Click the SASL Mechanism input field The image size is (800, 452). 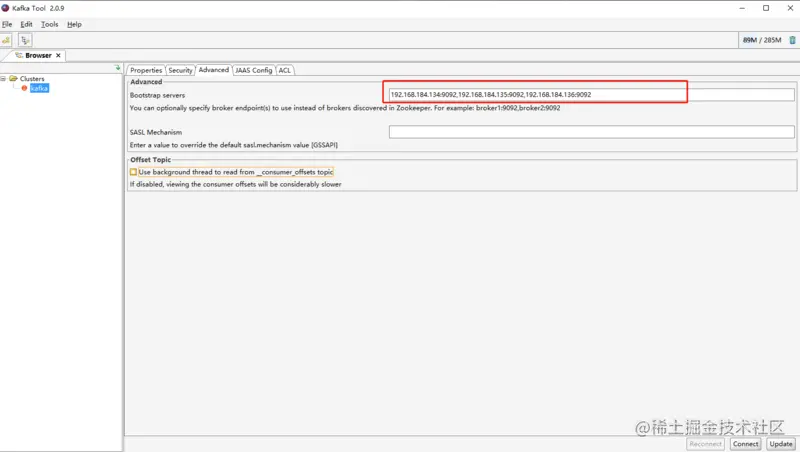[591, 132]
